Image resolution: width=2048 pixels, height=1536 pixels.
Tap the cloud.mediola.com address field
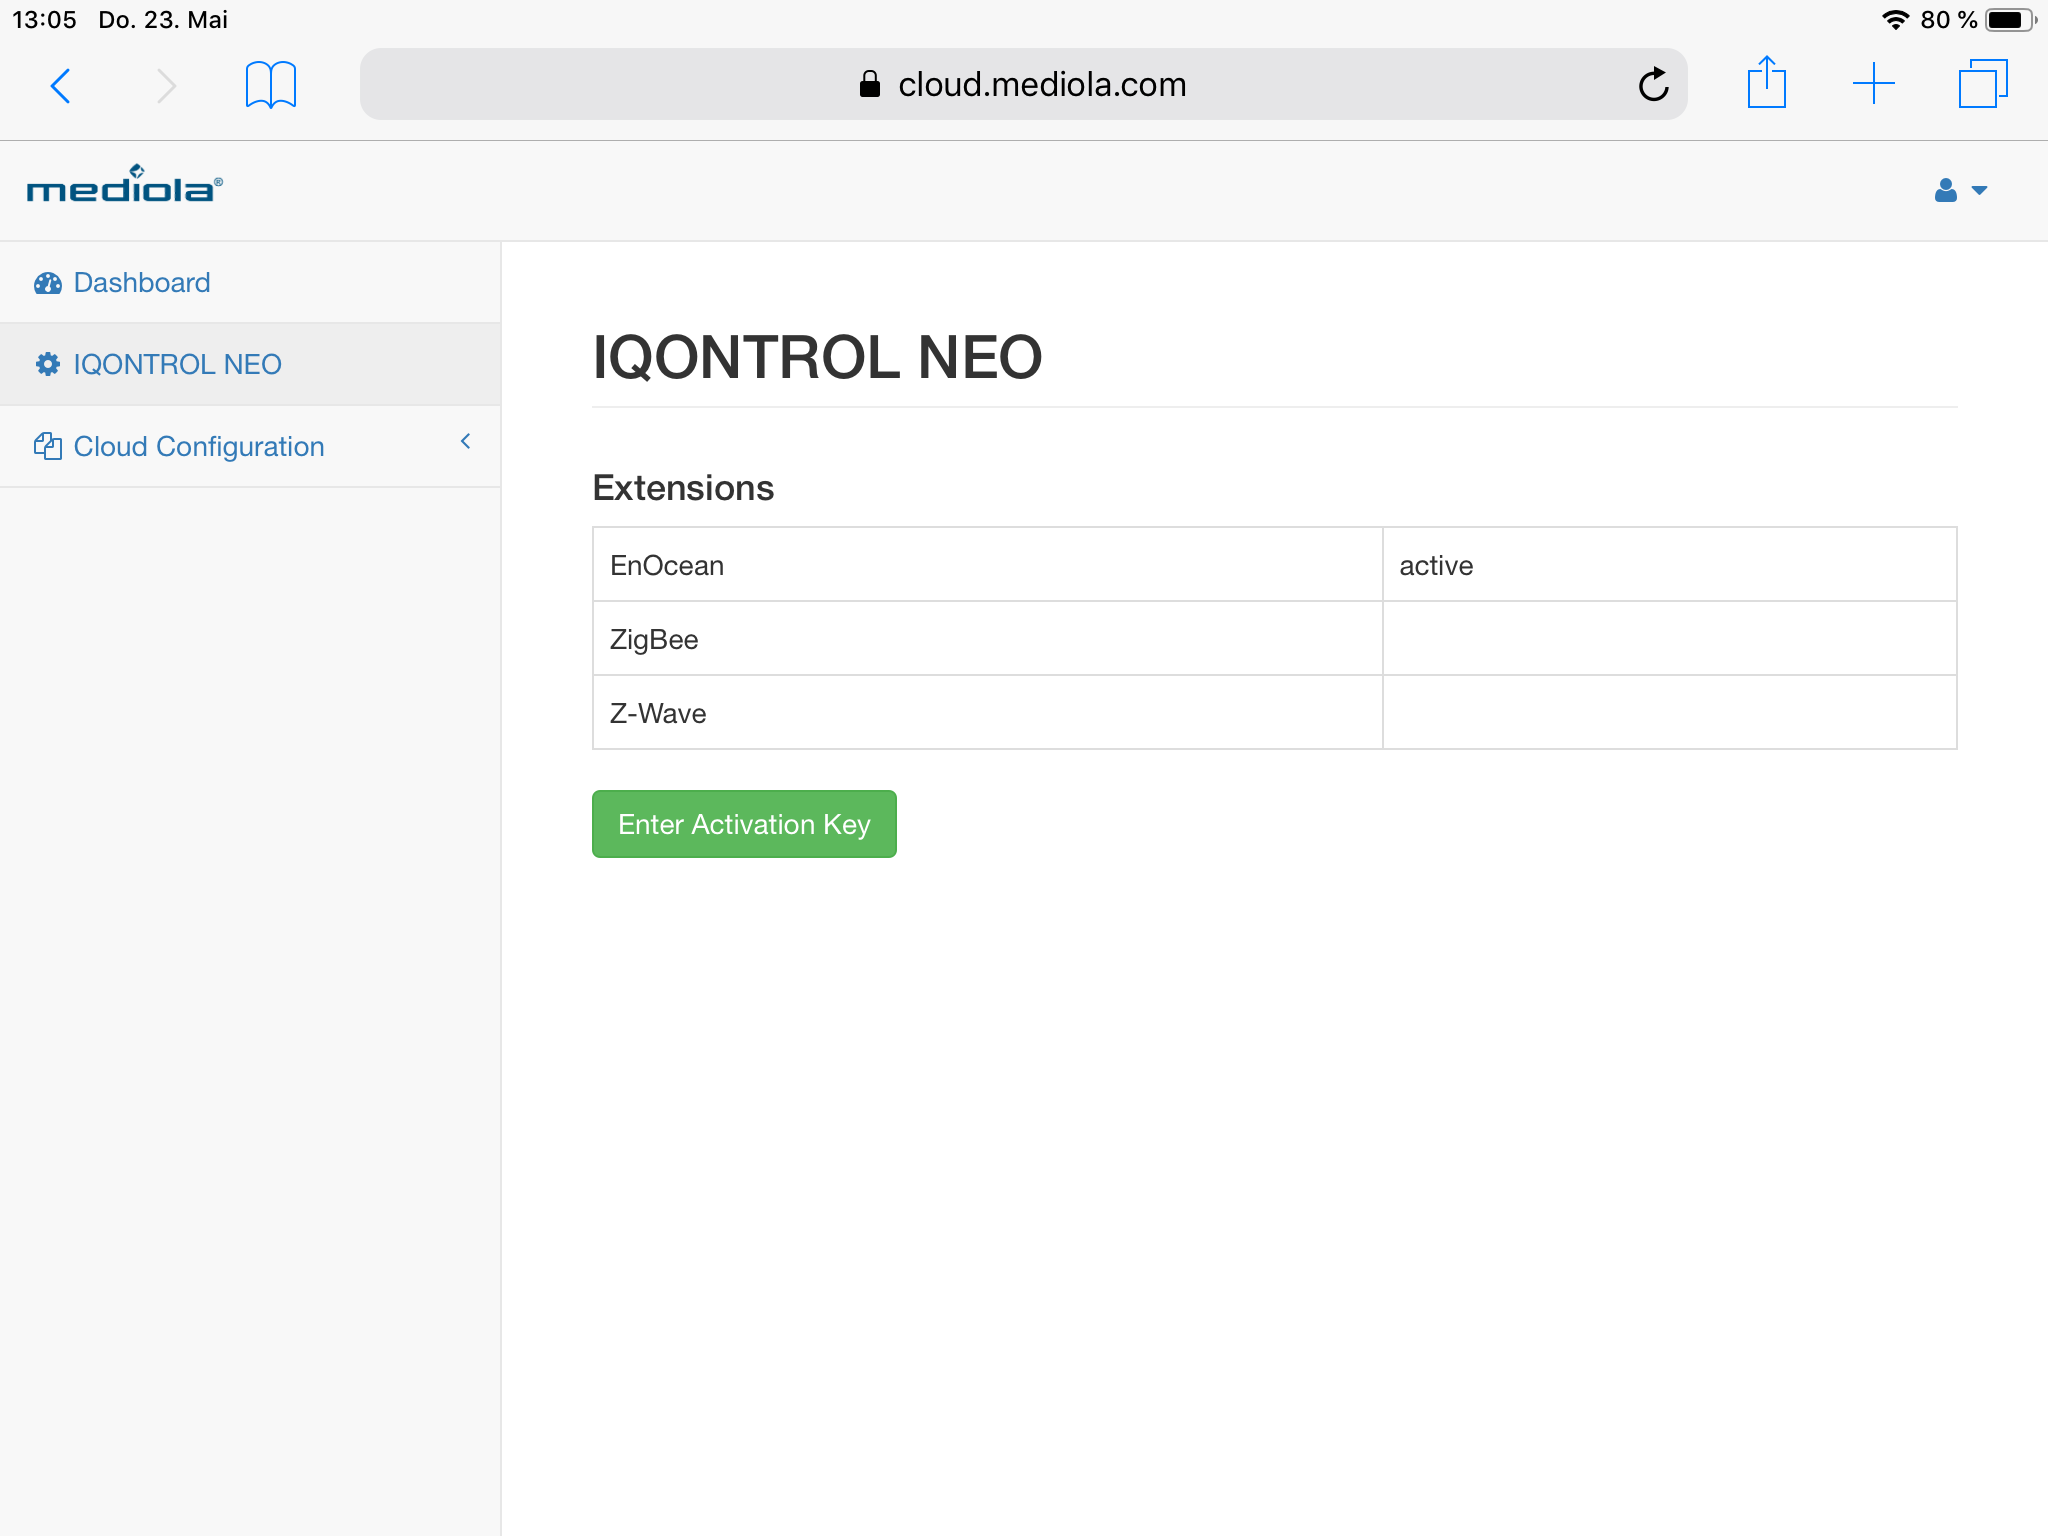[x=1040, y=85]
